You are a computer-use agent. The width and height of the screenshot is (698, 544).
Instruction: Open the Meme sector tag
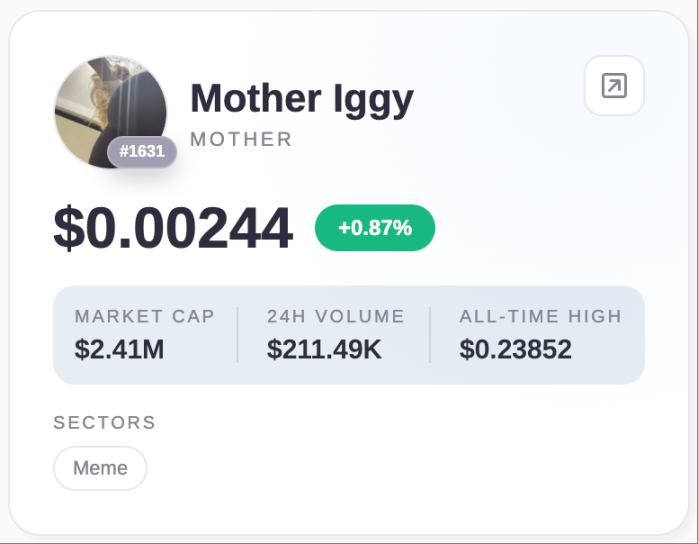point(100,468)
